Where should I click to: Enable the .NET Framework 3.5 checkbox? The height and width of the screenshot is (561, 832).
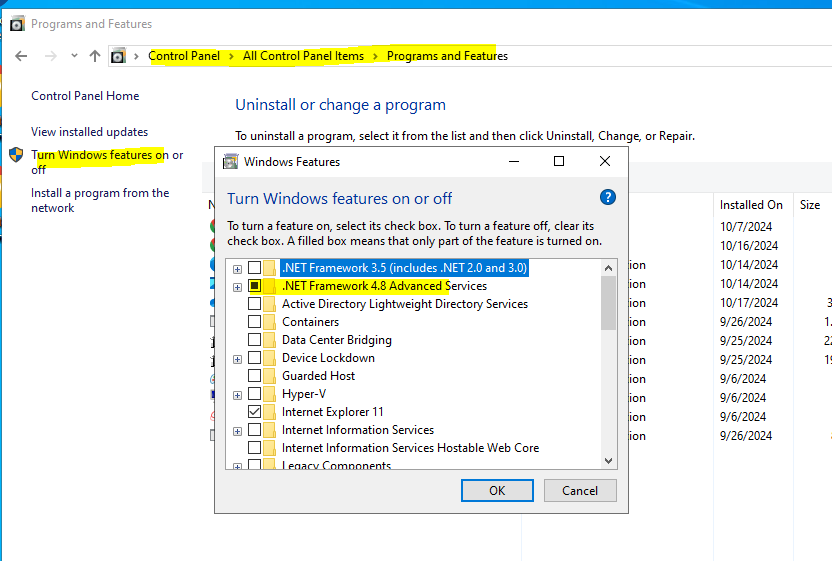coord(255,267)
